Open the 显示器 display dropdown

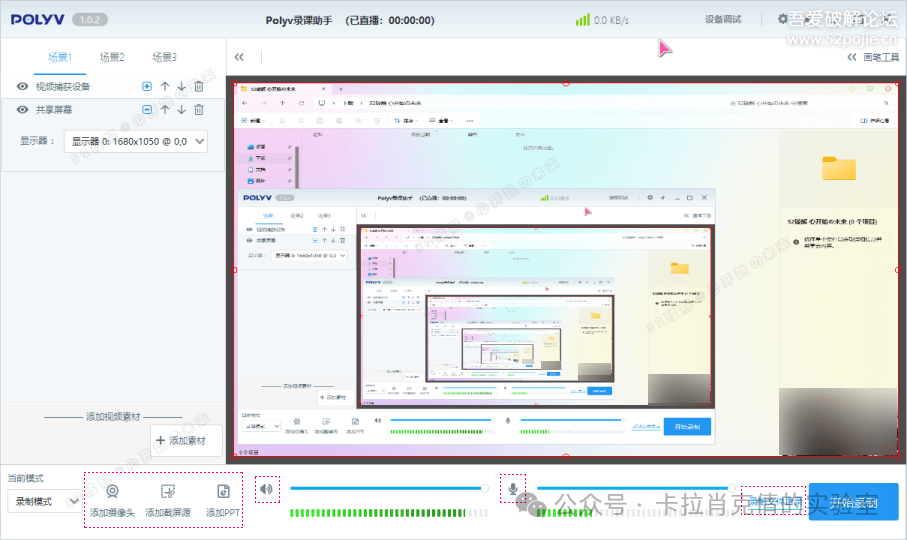pyautogui.click(x=135, y=142)
